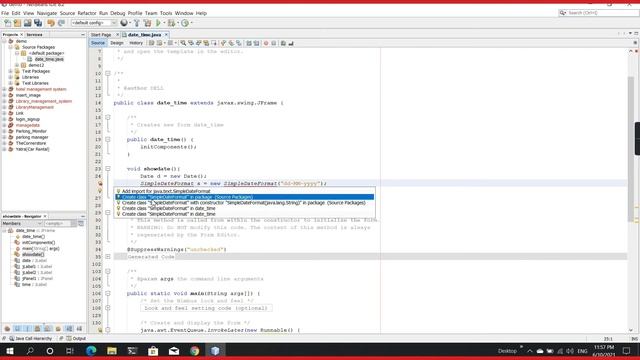The height and width of the screenshot is (360, 640).
Task: Toggle Show Inner Classes filter in Navigator
Action: click(x=48, y=329)
